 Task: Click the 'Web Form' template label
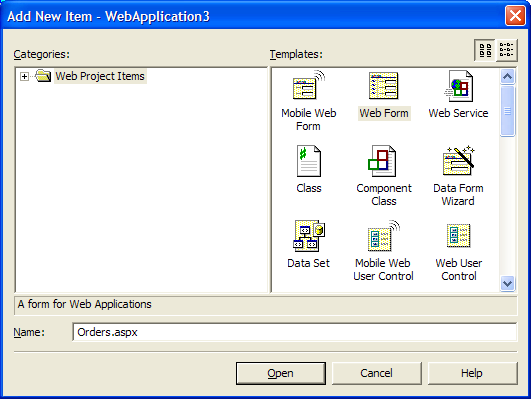(384, 113)
